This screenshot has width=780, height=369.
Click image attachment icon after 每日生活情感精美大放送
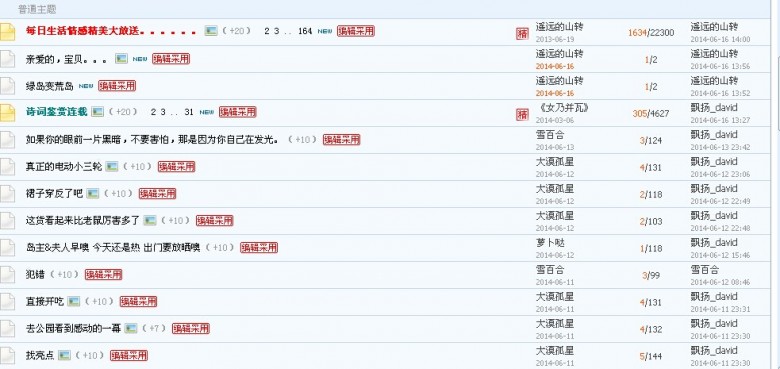[211, 31]
